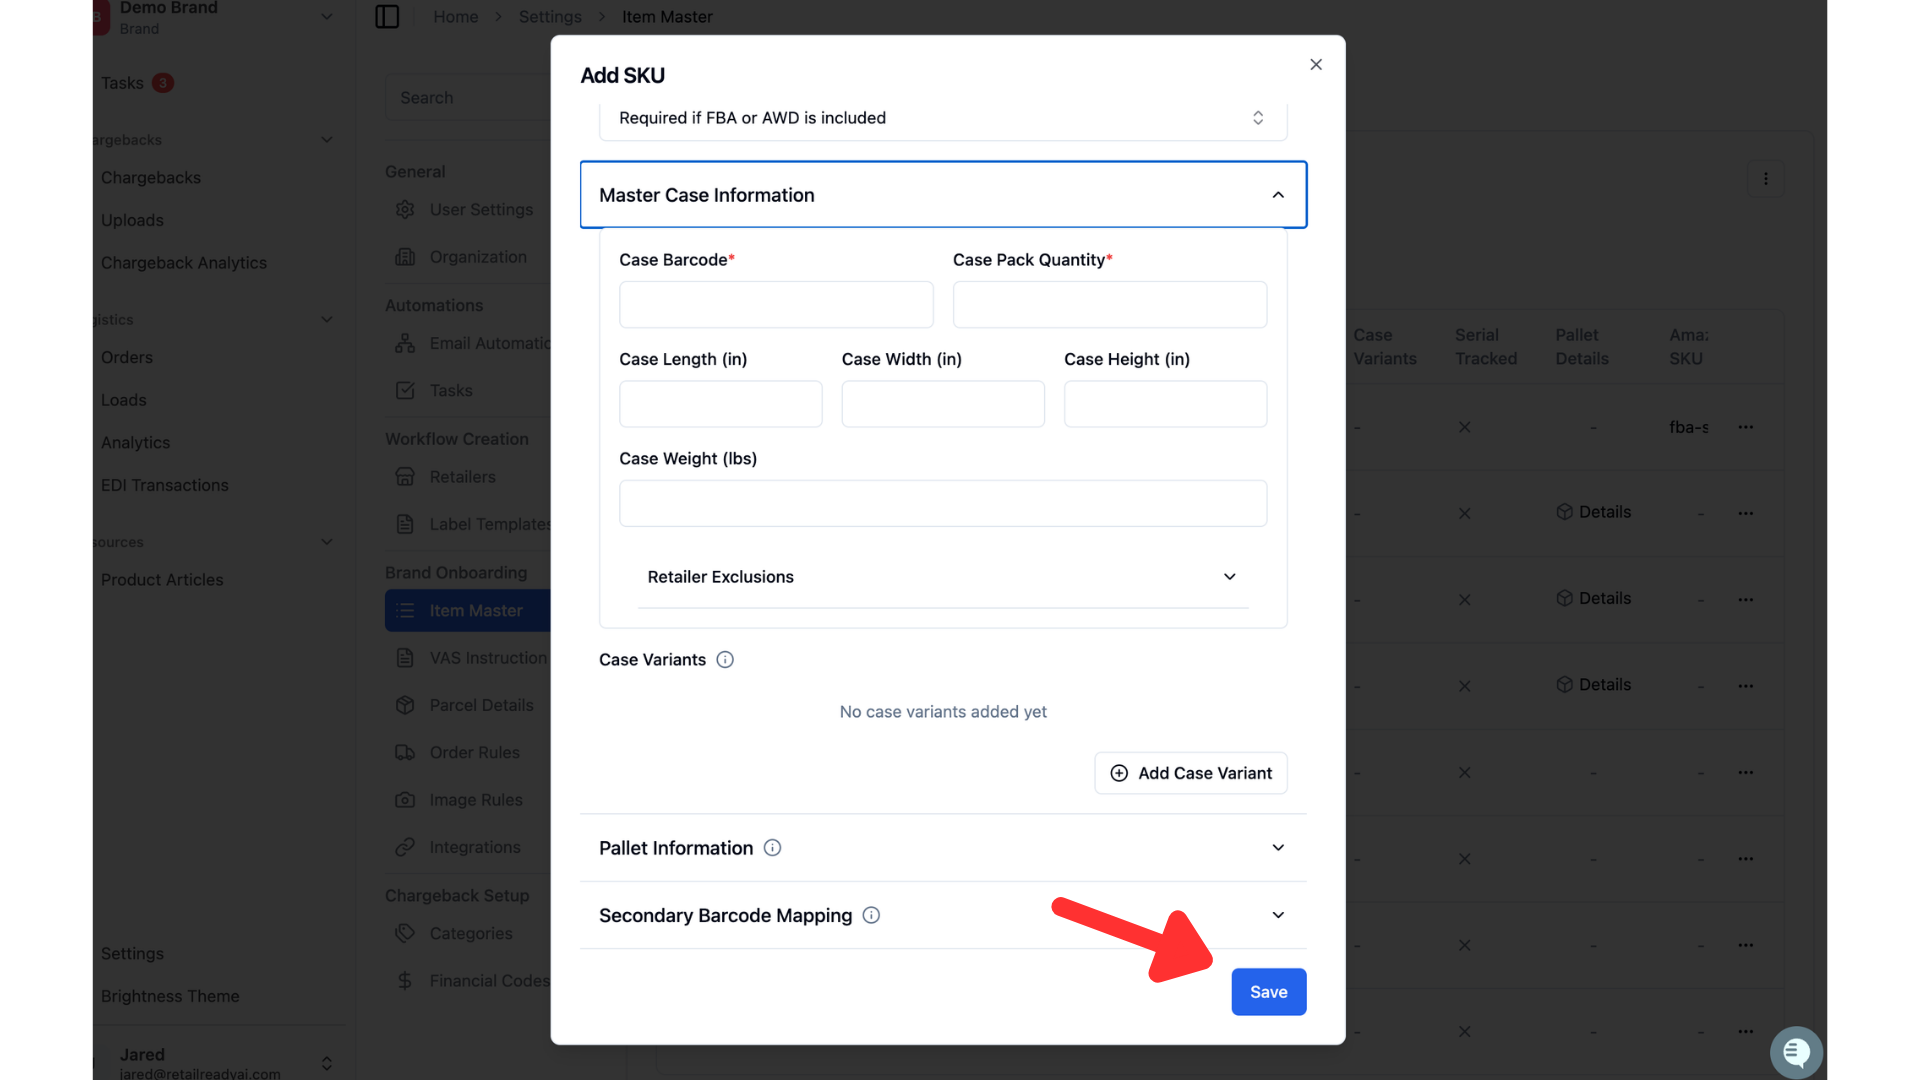1920x1080 pixels.
Task: Focus the Case Width field
Action: (943, 404)
